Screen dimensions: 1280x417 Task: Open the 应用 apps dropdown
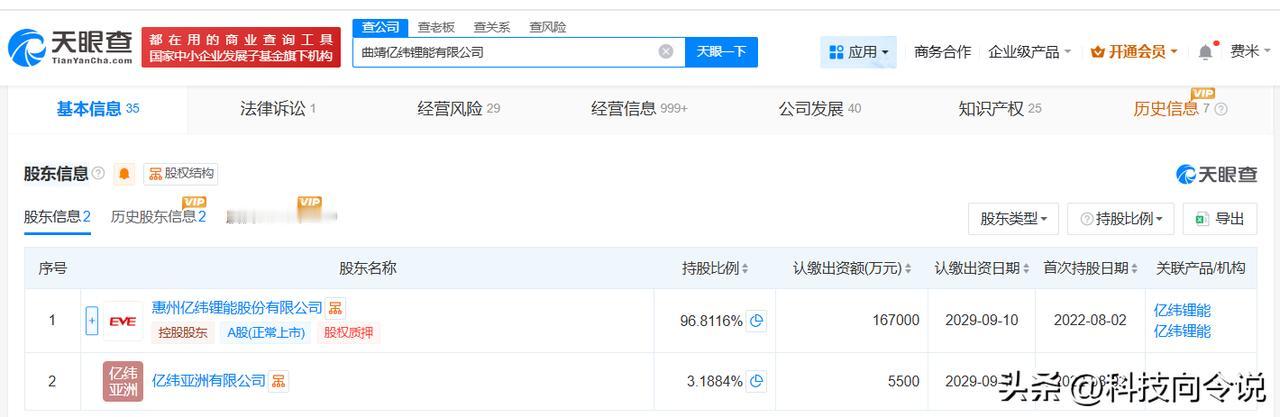pyautogui.click(x=858, y=52)
